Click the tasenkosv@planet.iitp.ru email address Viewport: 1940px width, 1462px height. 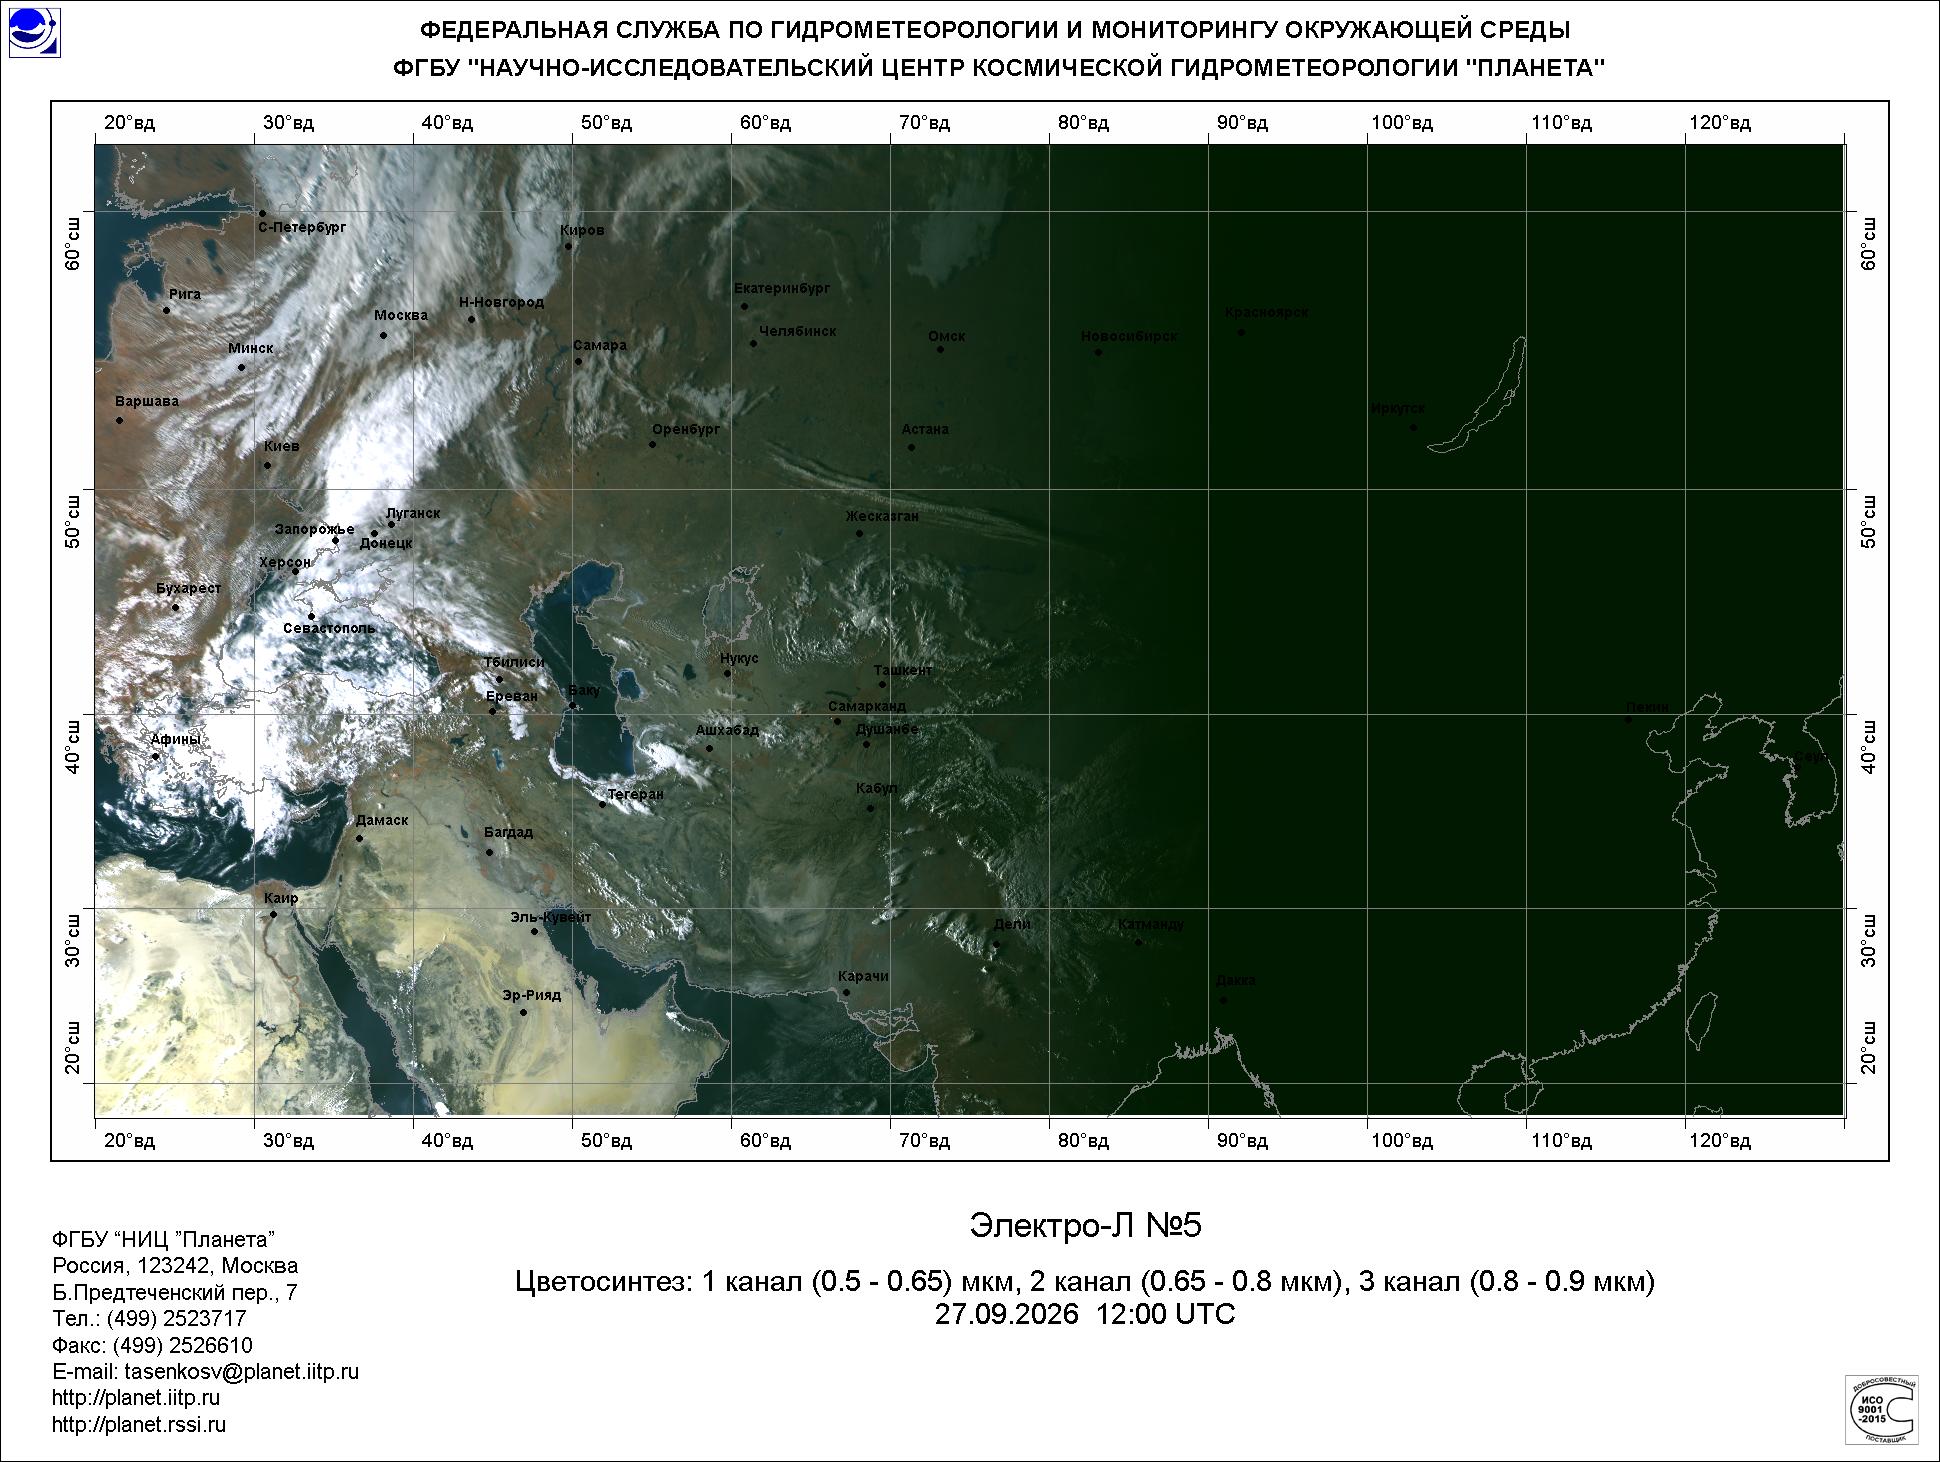[241, 1372]
